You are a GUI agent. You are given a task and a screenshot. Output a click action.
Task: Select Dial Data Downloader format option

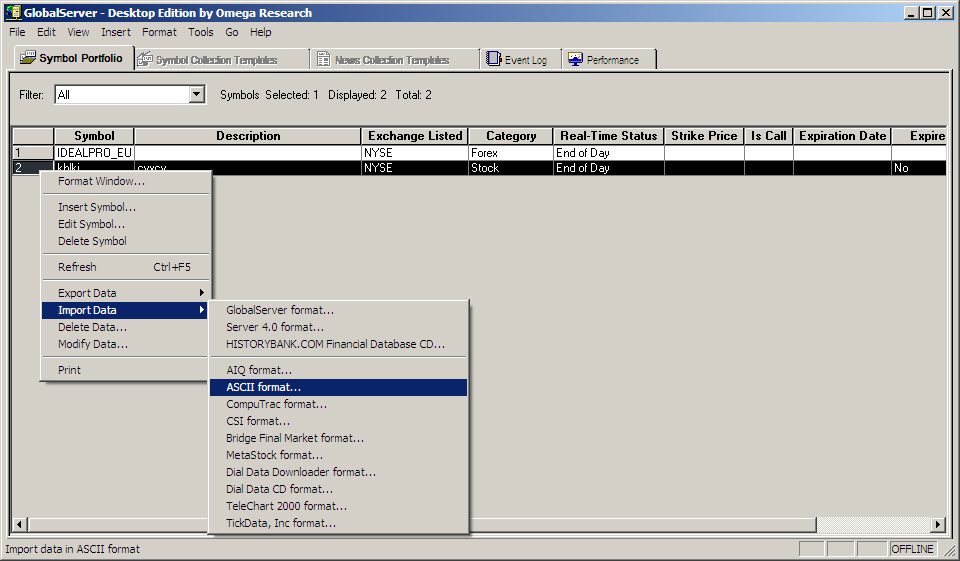tap(339, 473)
